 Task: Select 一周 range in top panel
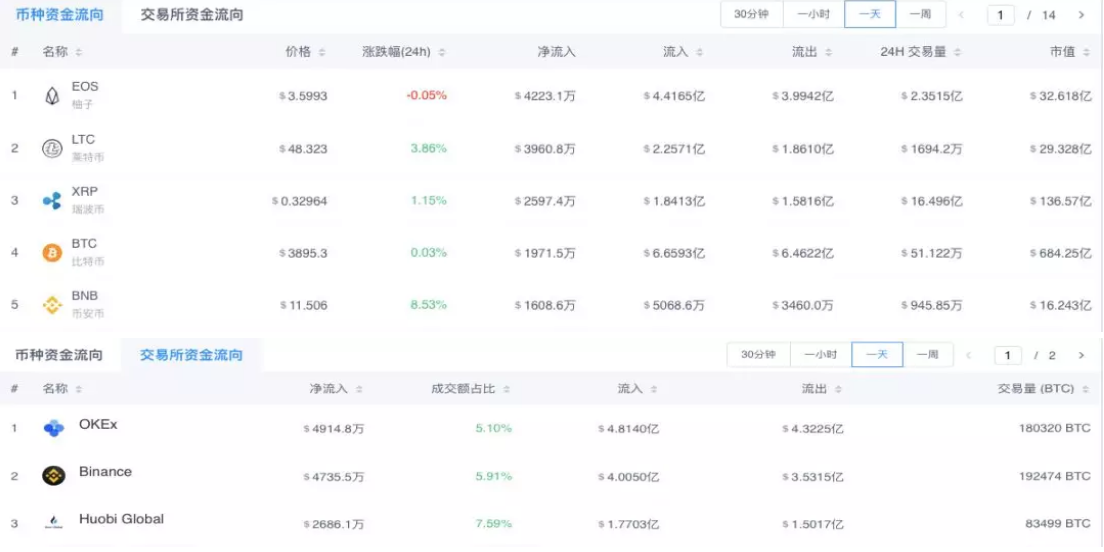click(921, 14)
